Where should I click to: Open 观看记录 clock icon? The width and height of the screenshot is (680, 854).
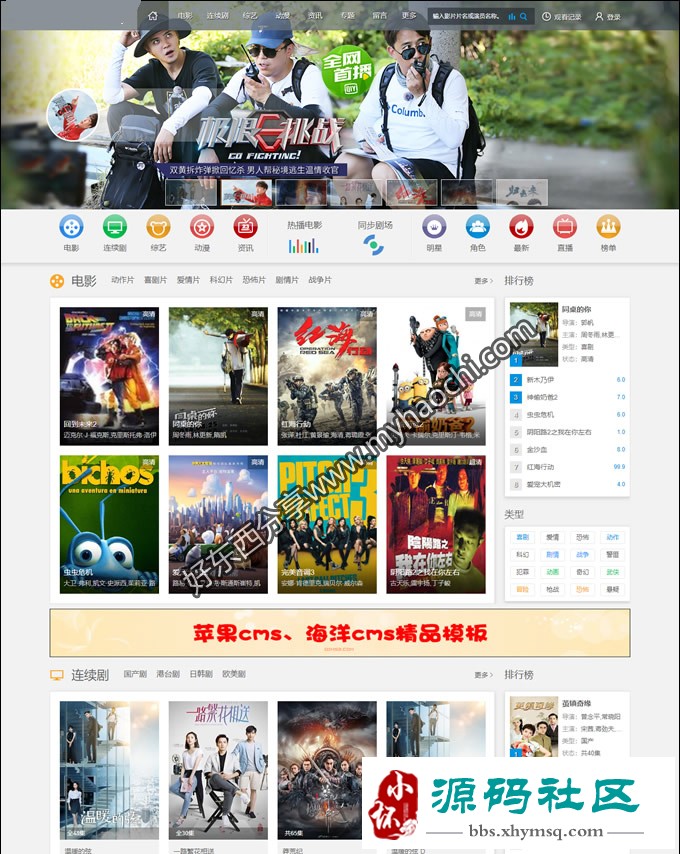[x=546, y=16]
